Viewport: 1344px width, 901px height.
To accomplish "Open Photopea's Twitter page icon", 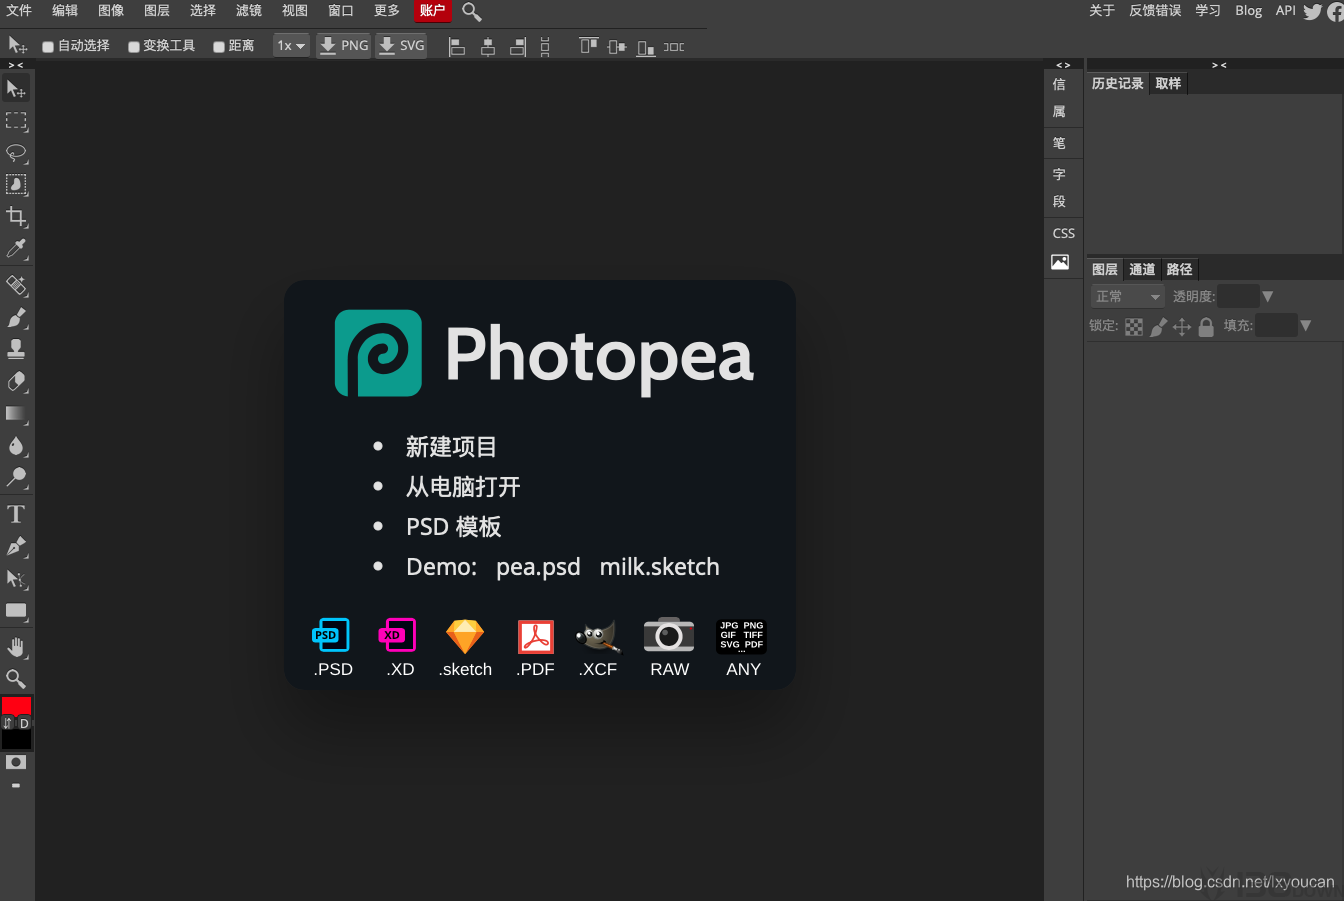I will (1313, 12).
